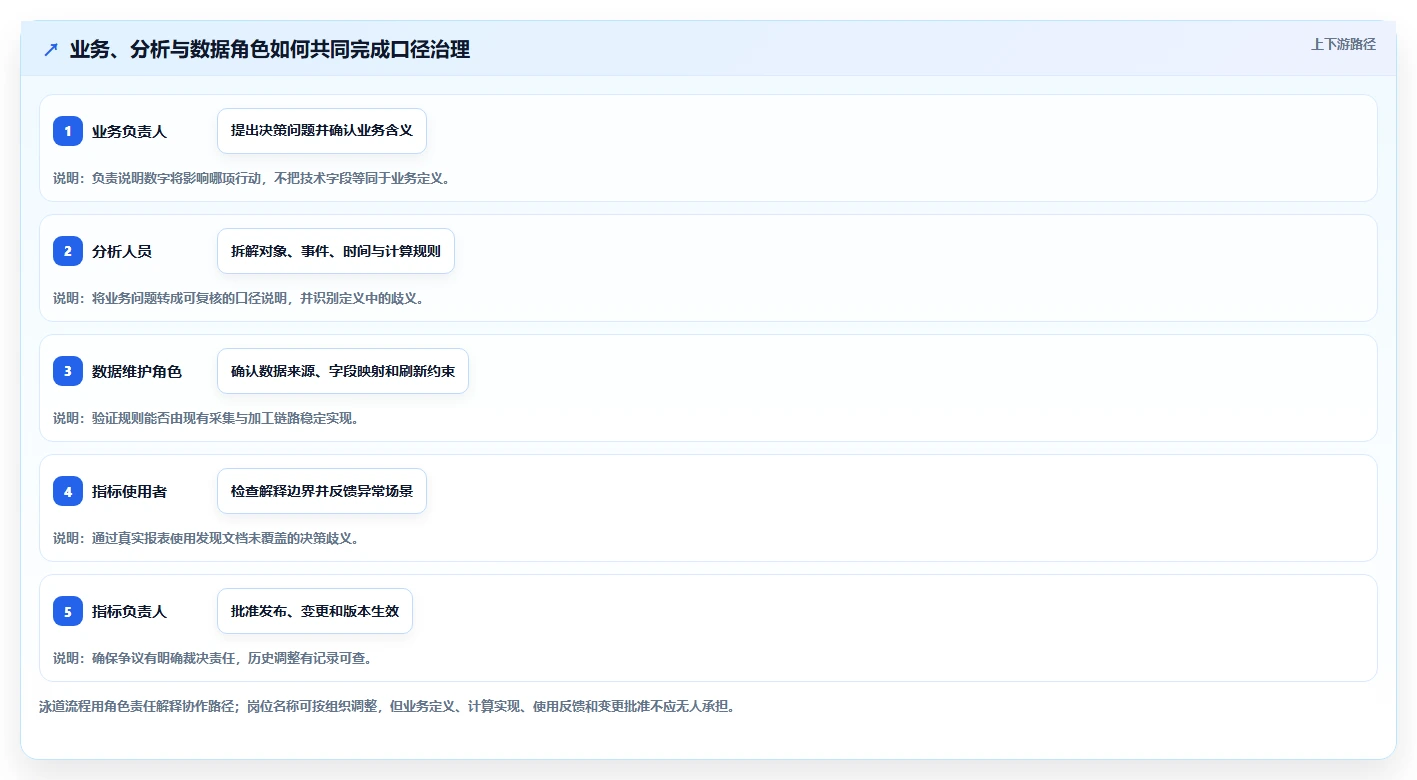Viewport: 1417px width, 780px height.
Task: Click the 指标使用者 role label
Action: [129, 491]
